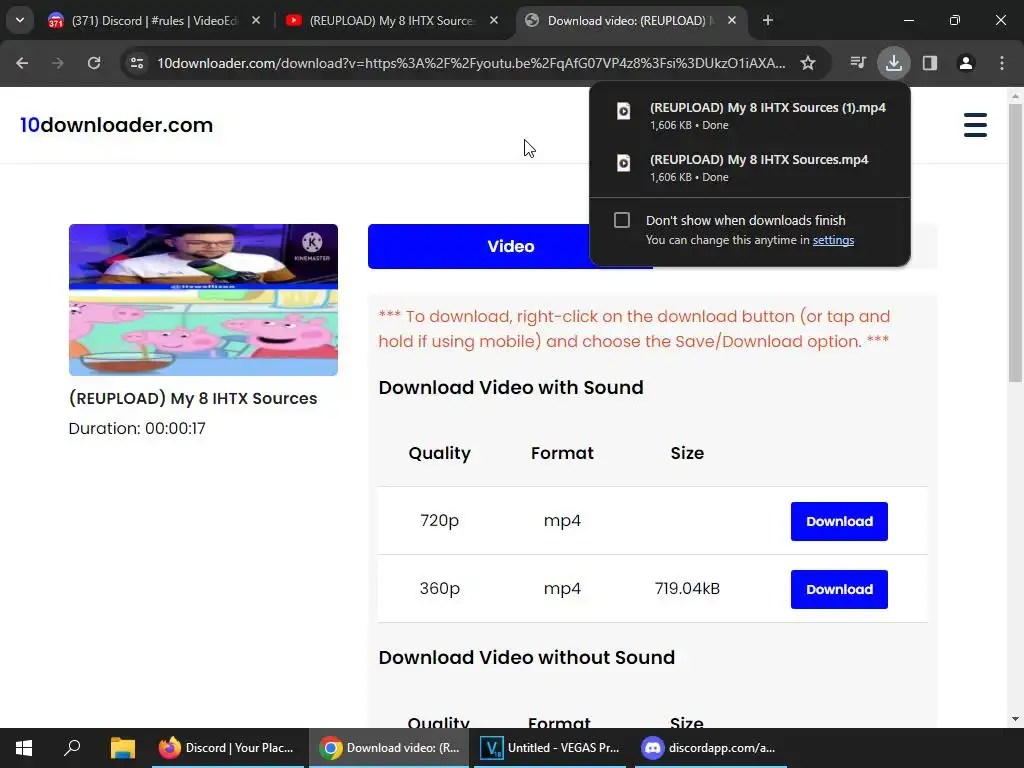Open File Explorer from the taskbar
Viewport: 1024px width, 768px height.
122,748
